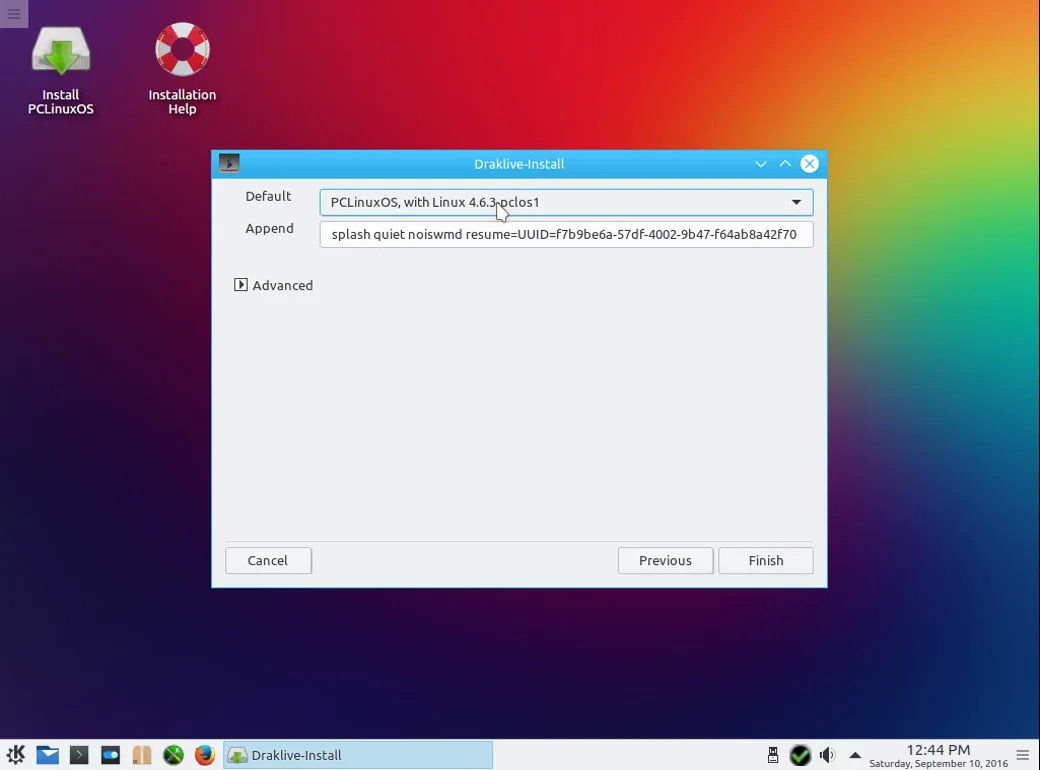Click the removable device tray icon
Viewport: 1040px width, 770px height.
pyautogui.click(x=773, y=755)
